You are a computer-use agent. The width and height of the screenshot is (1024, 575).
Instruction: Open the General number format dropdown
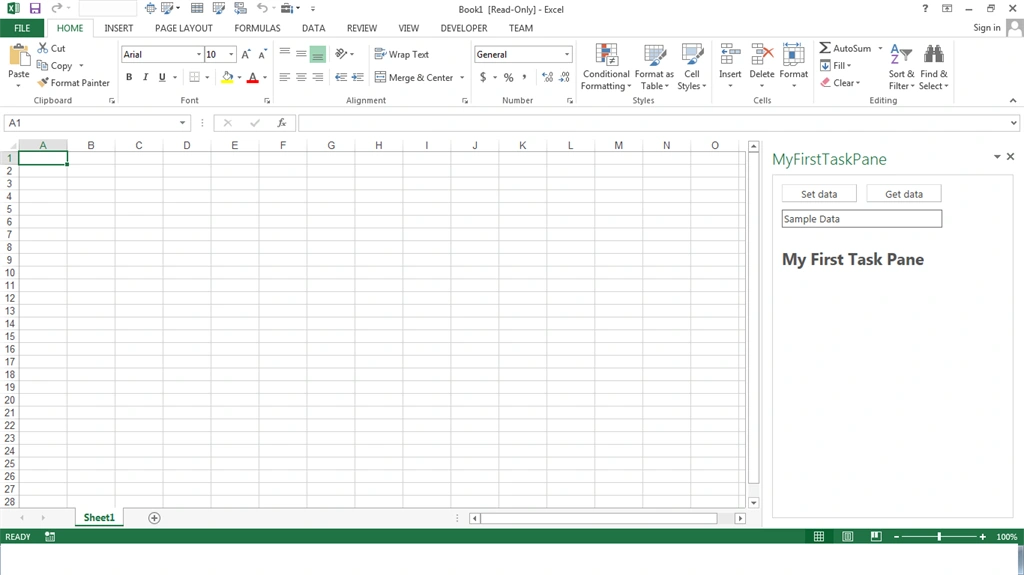(x=567, y=54)
